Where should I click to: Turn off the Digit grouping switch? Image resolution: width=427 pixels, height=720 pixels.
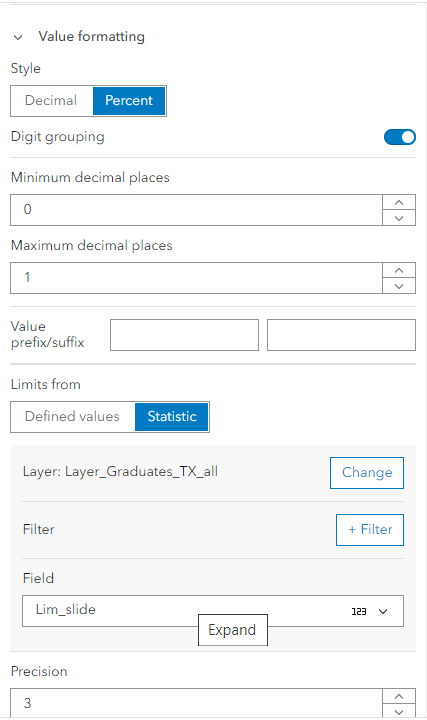click(400, 137)
